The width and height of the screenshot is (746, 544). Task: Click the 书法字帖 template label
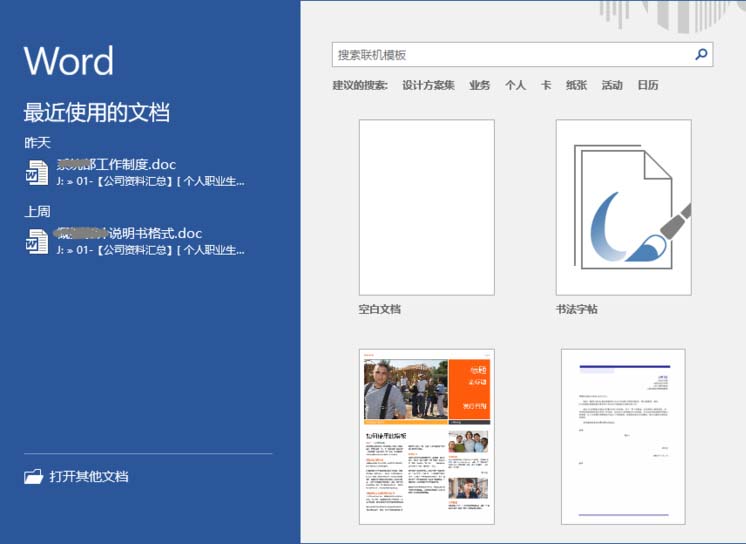(x=577, y=309)
